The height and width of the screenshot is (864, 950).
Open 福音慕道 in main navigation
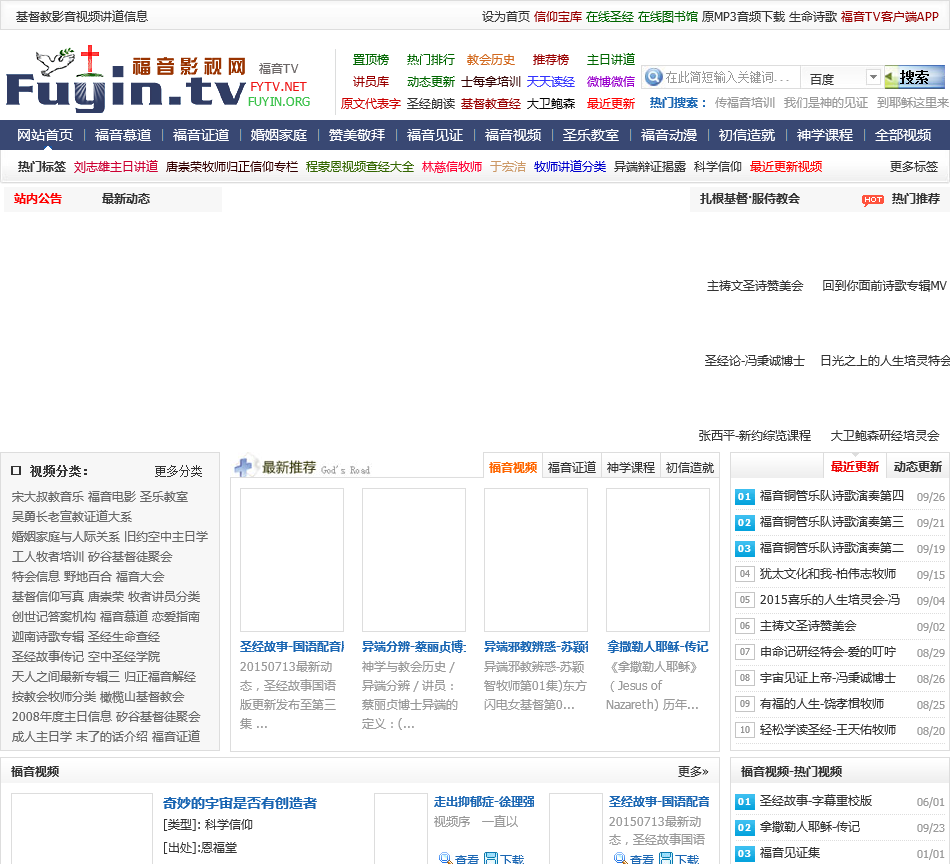(123, 135)
